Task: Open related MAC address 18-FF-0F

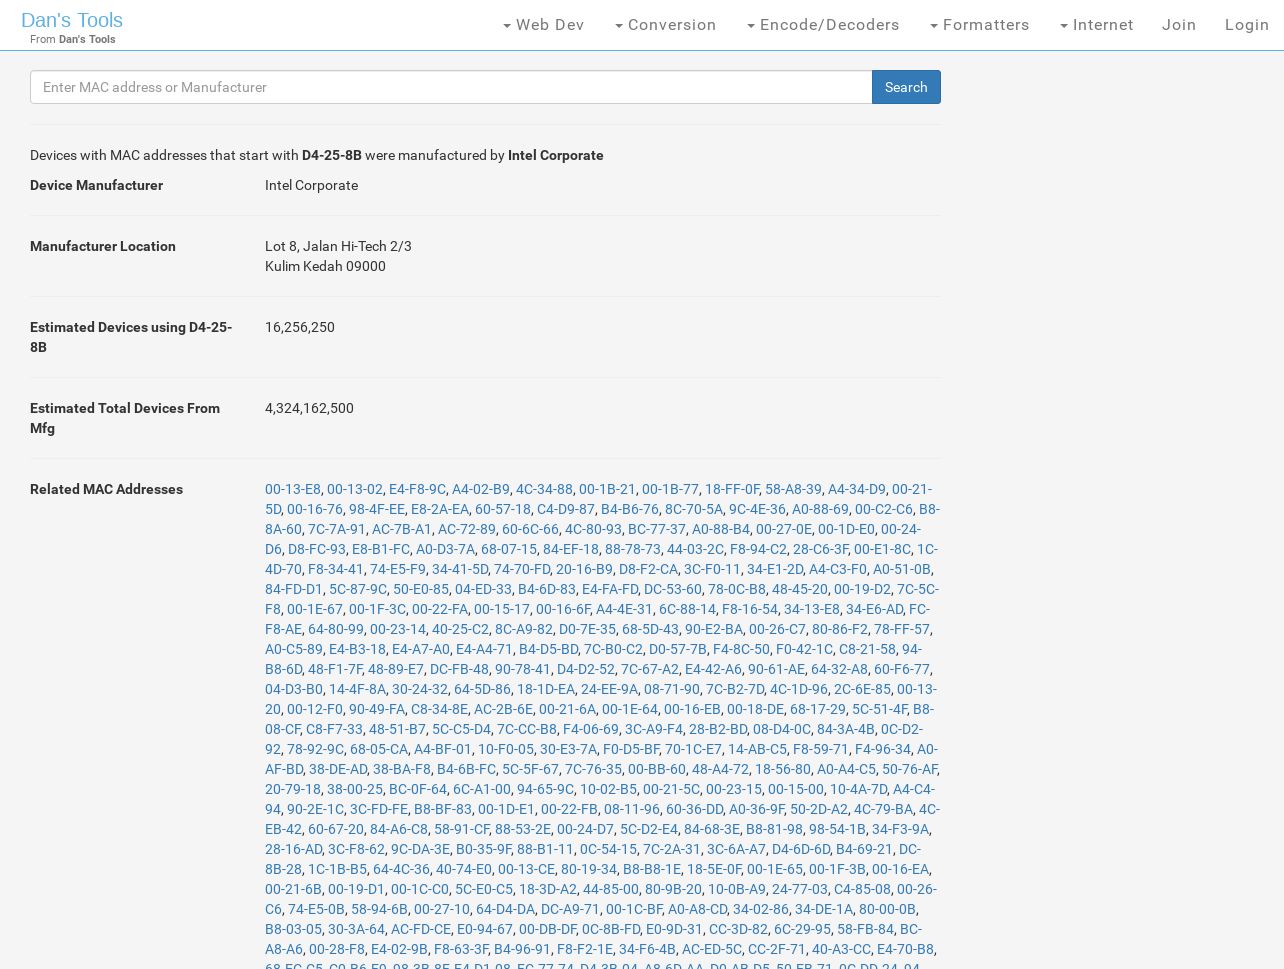Action: click(x=732, y=489)
